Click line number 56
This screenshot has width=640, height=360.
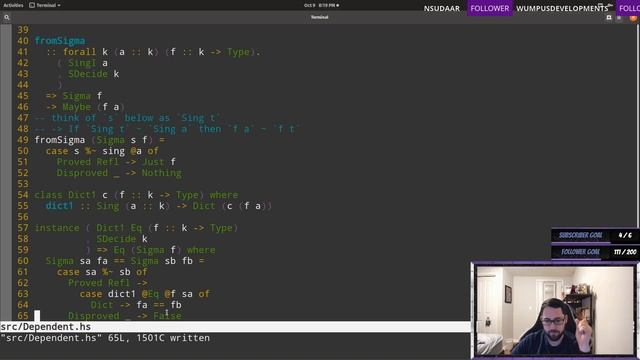point(23,217)
